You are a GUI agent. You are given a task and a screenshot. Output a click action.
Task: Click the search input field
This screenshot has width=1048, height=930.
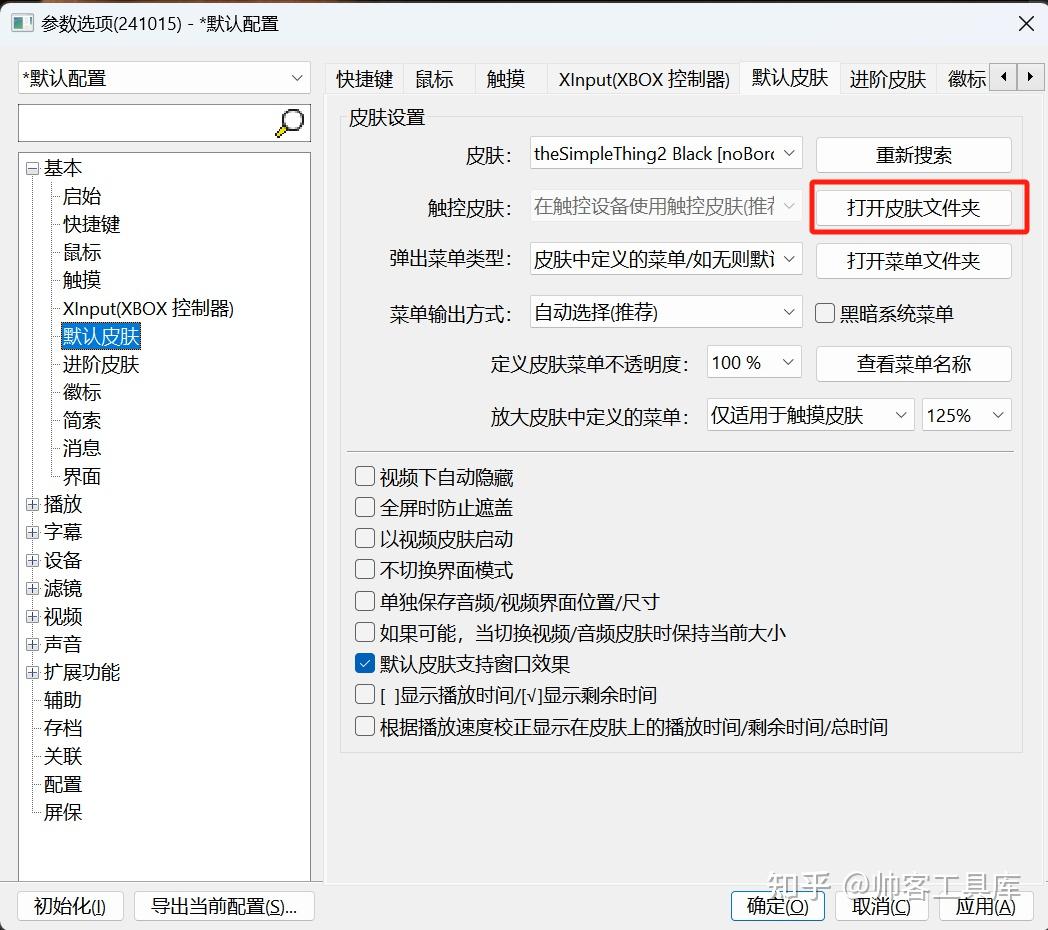click(x=150, y=123)
